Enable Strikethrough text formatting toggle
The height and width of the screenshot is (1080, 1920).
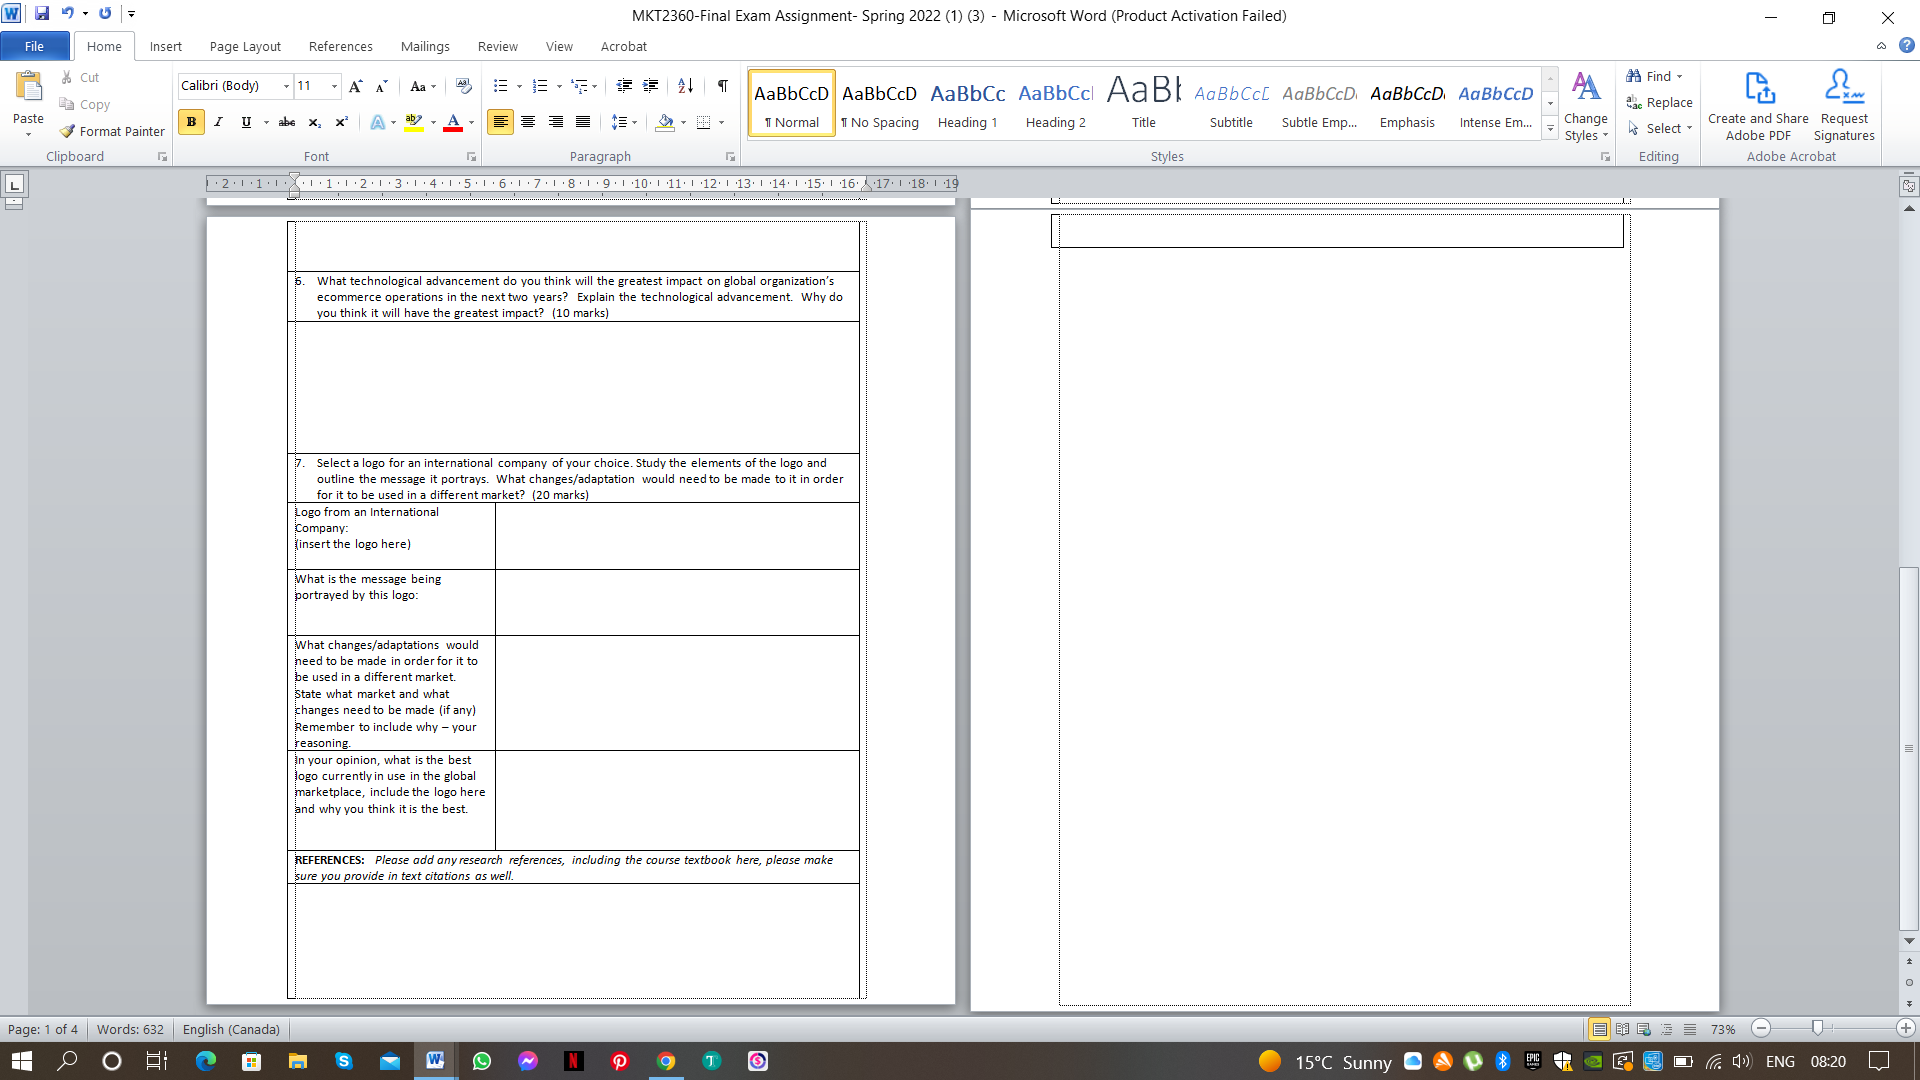click(285, 123)
